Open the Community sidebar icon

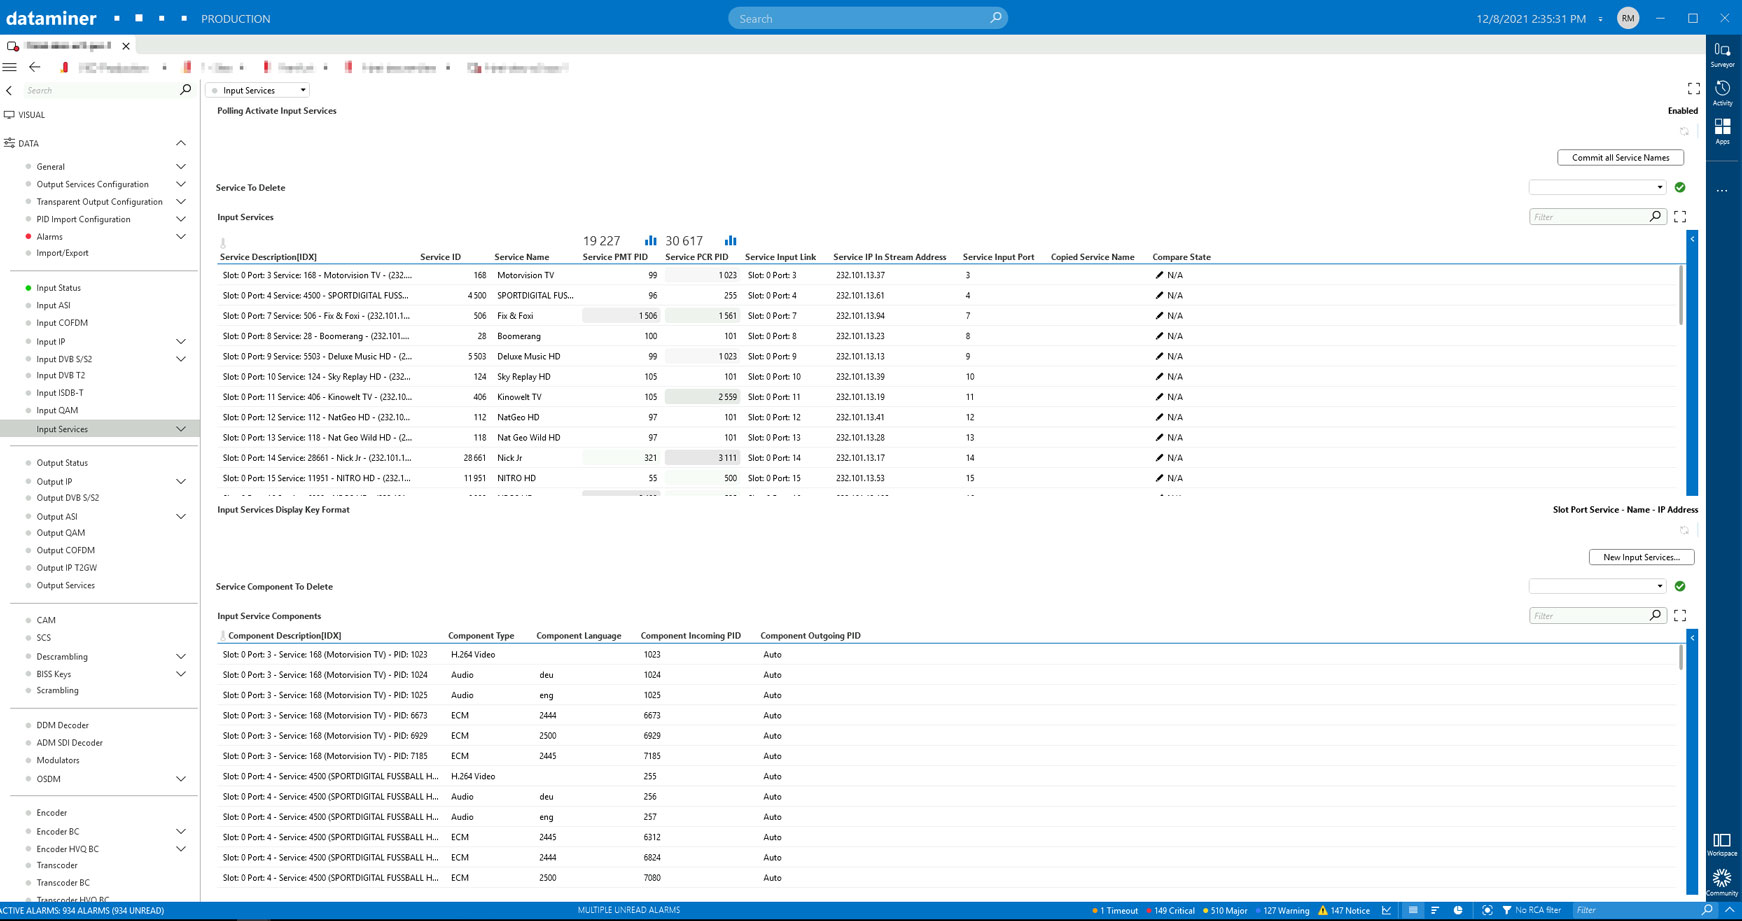pos(1722,882)
